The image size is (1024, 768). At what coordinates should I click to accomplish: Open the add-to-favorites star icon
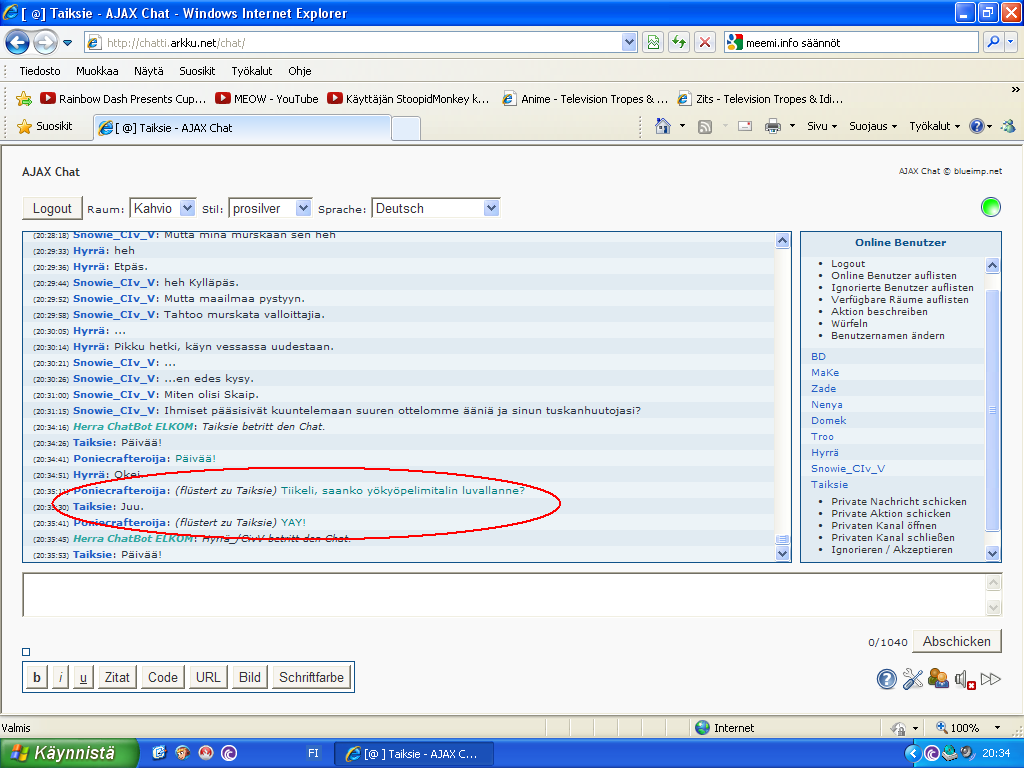[x=24, y=99]
